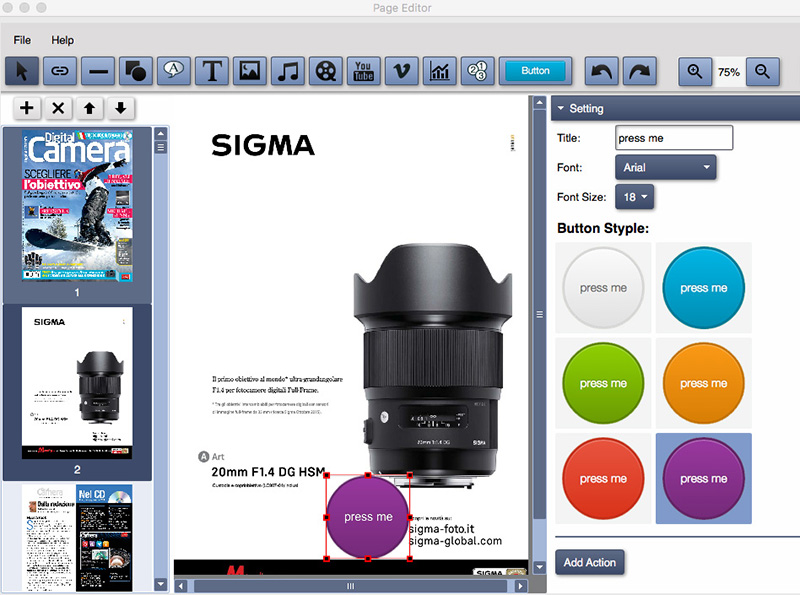Select page 1 Digital Camera thumbnail
Screen dimensions: 800x595
(x=77, y=206)
